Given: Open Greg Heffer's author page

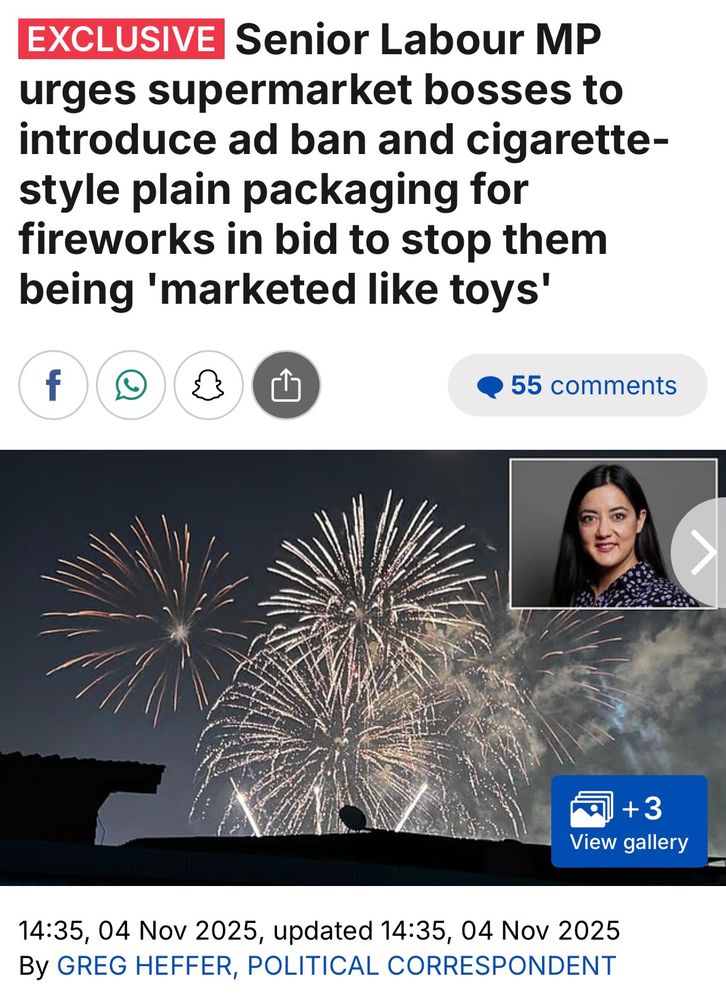Looking at the screenshot, I should (x=144, y=966).
